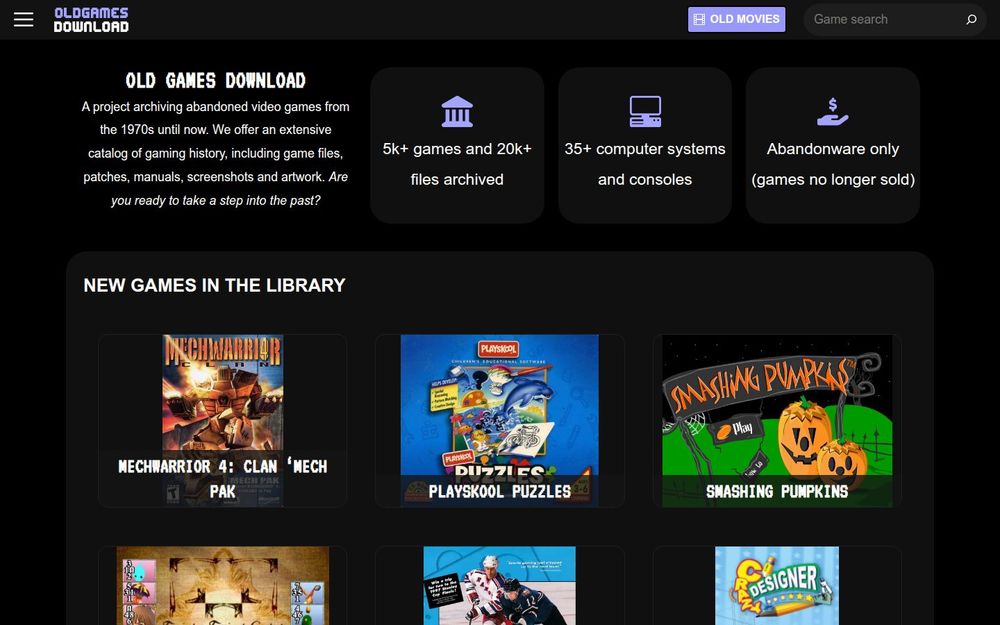Open the hamburger navigation menu
Viewport: 1000px width, 625px height.
[24, 20]
